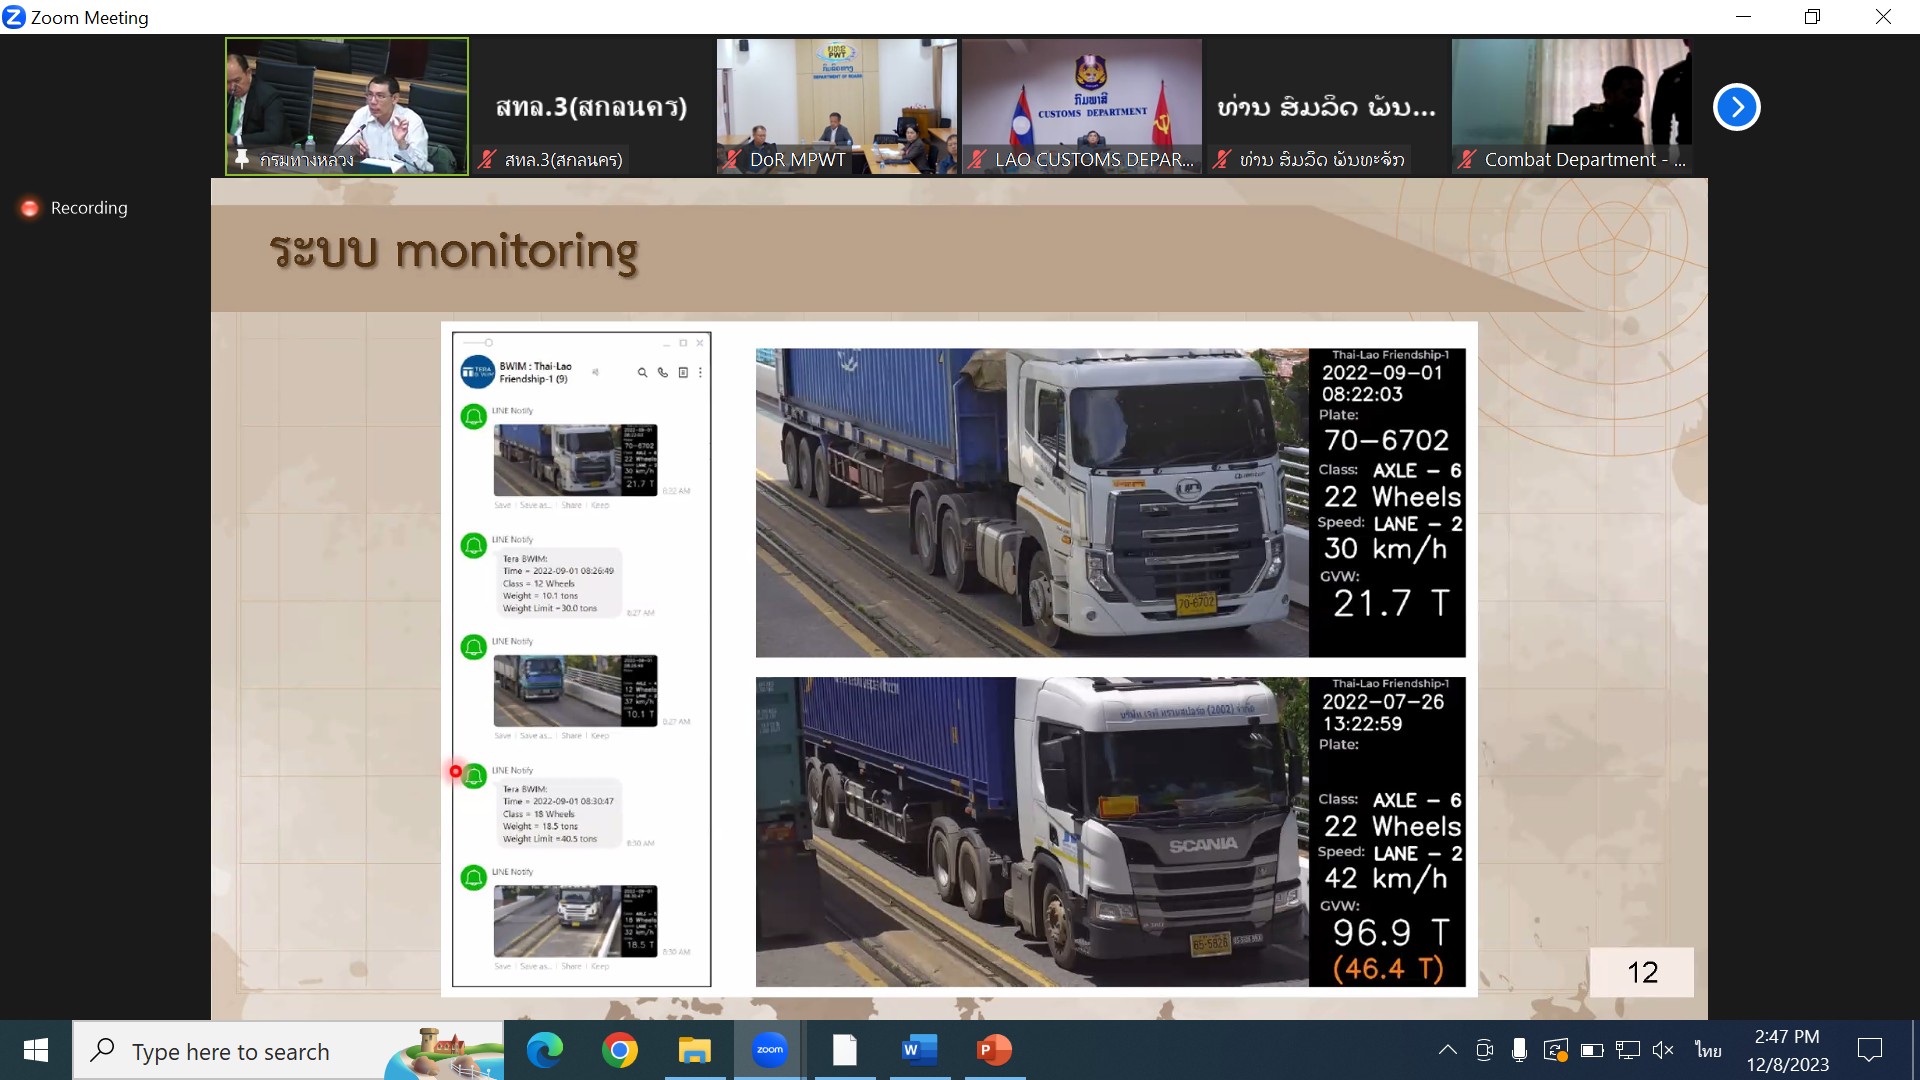Click the Recording indicator

point(75,208)
